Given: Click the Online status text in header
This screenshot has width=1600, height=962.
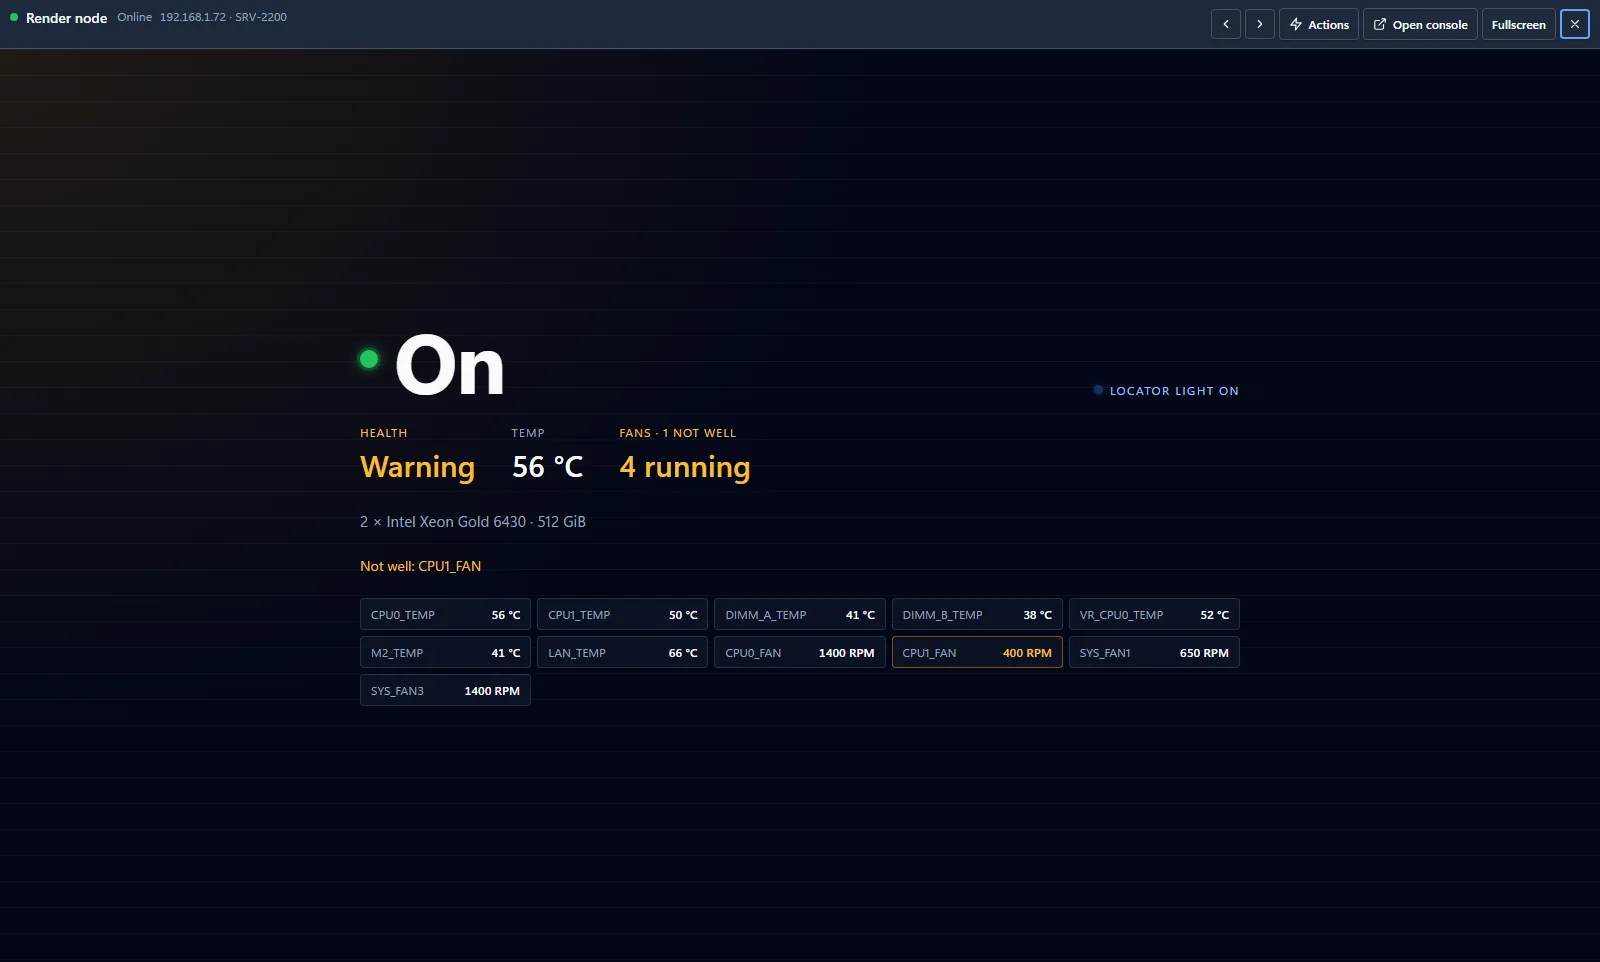Looking at the screenshot, I should [x=134, y=17].
